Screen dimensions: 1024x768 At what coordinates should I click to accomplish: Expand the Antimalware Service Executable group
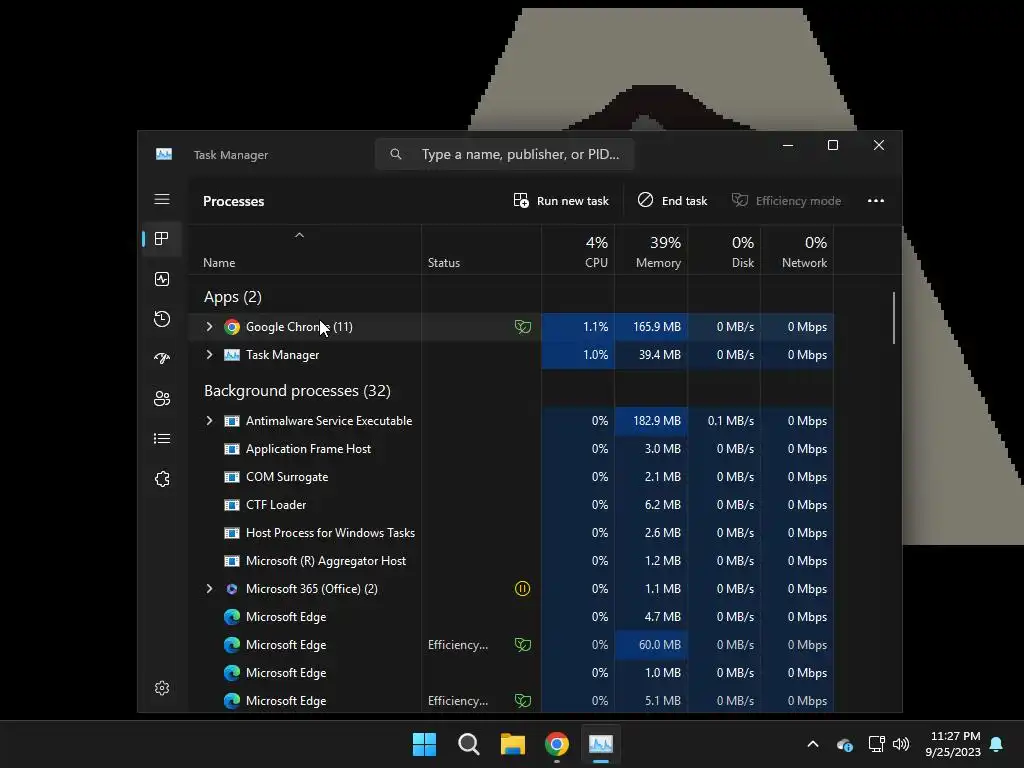(x=209, y=421)
